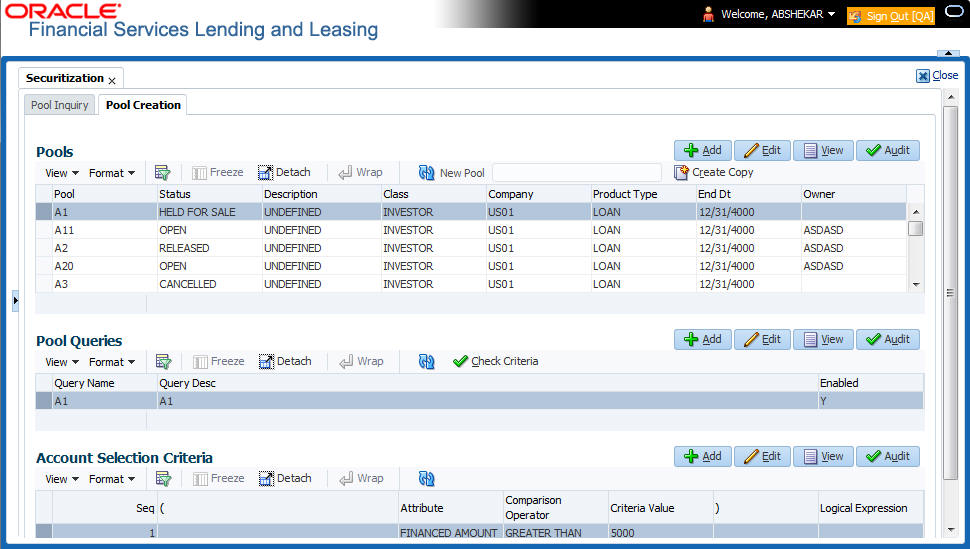Viewport: 970px width, 549px height.
Task: Expand the left side panel arrow
Action: (15, 301)
